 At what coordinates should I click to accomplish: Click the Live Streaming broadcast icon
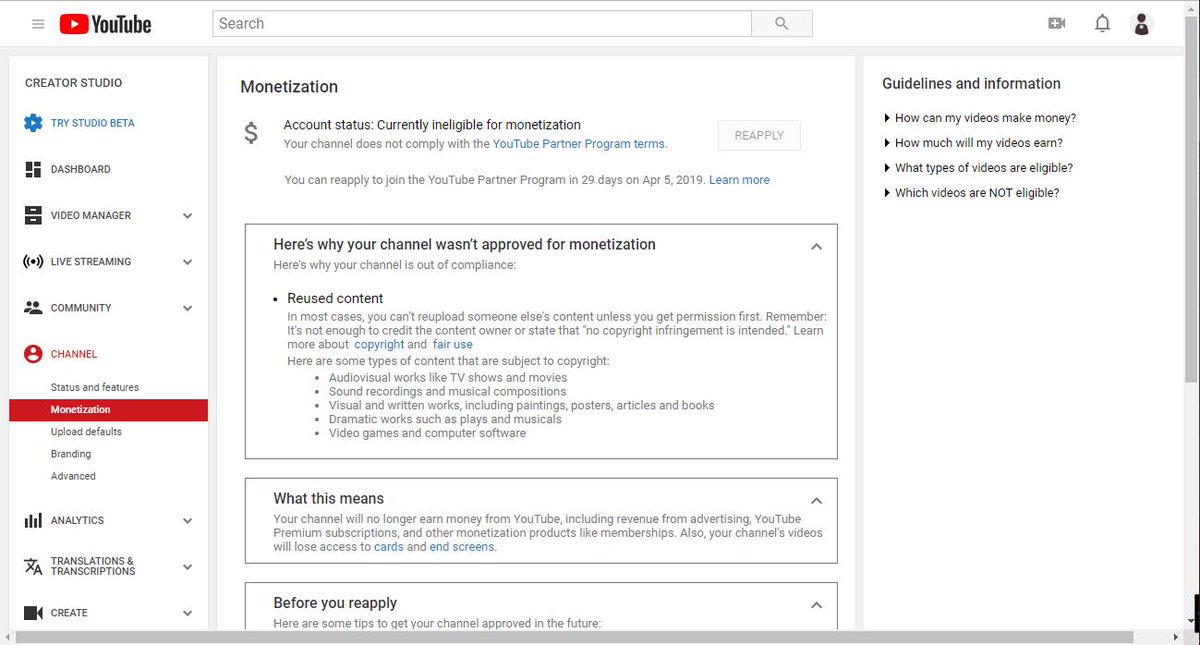coord(33,262)
